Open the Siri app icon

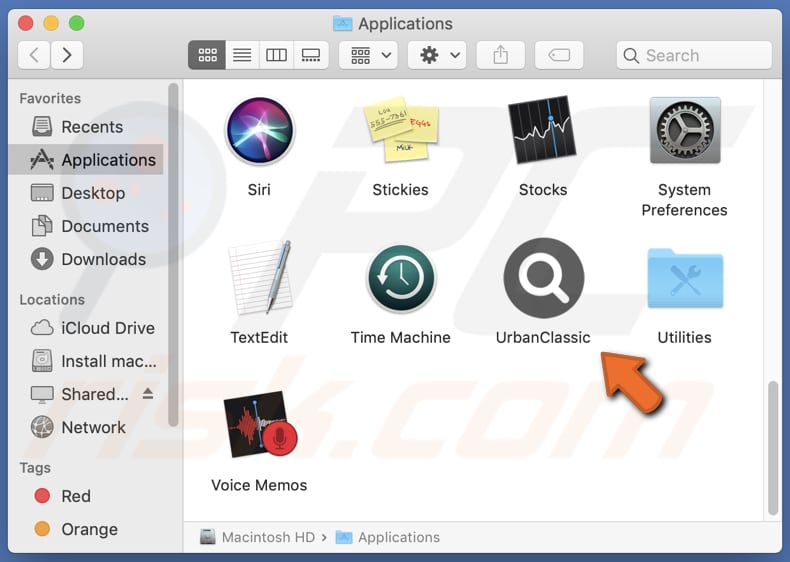(x=259, y=131)
